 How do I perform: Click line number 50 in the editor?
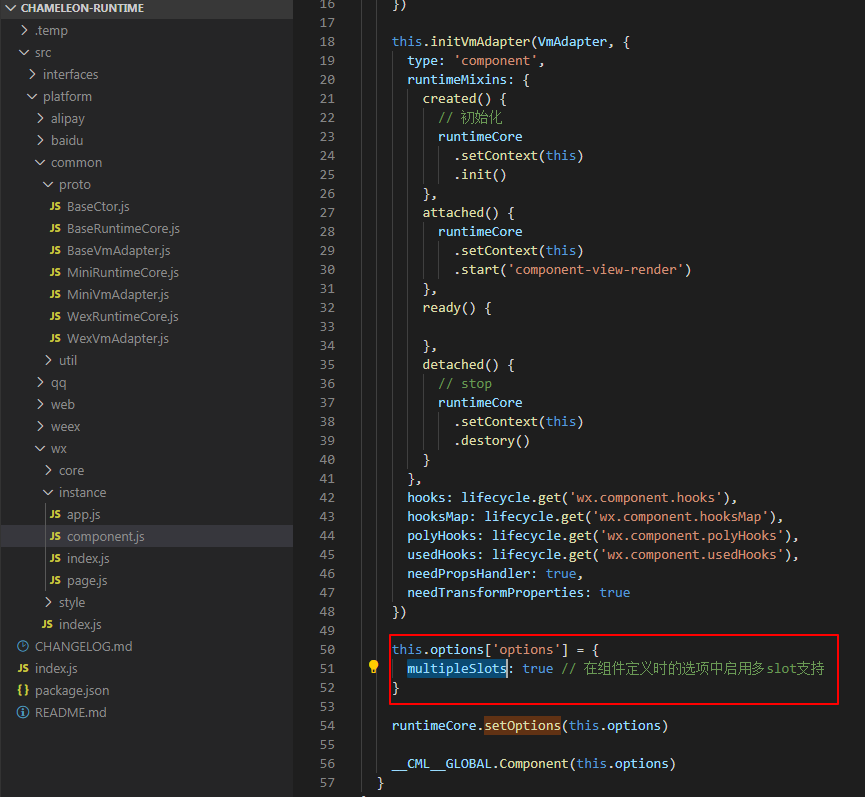(327, 649)
